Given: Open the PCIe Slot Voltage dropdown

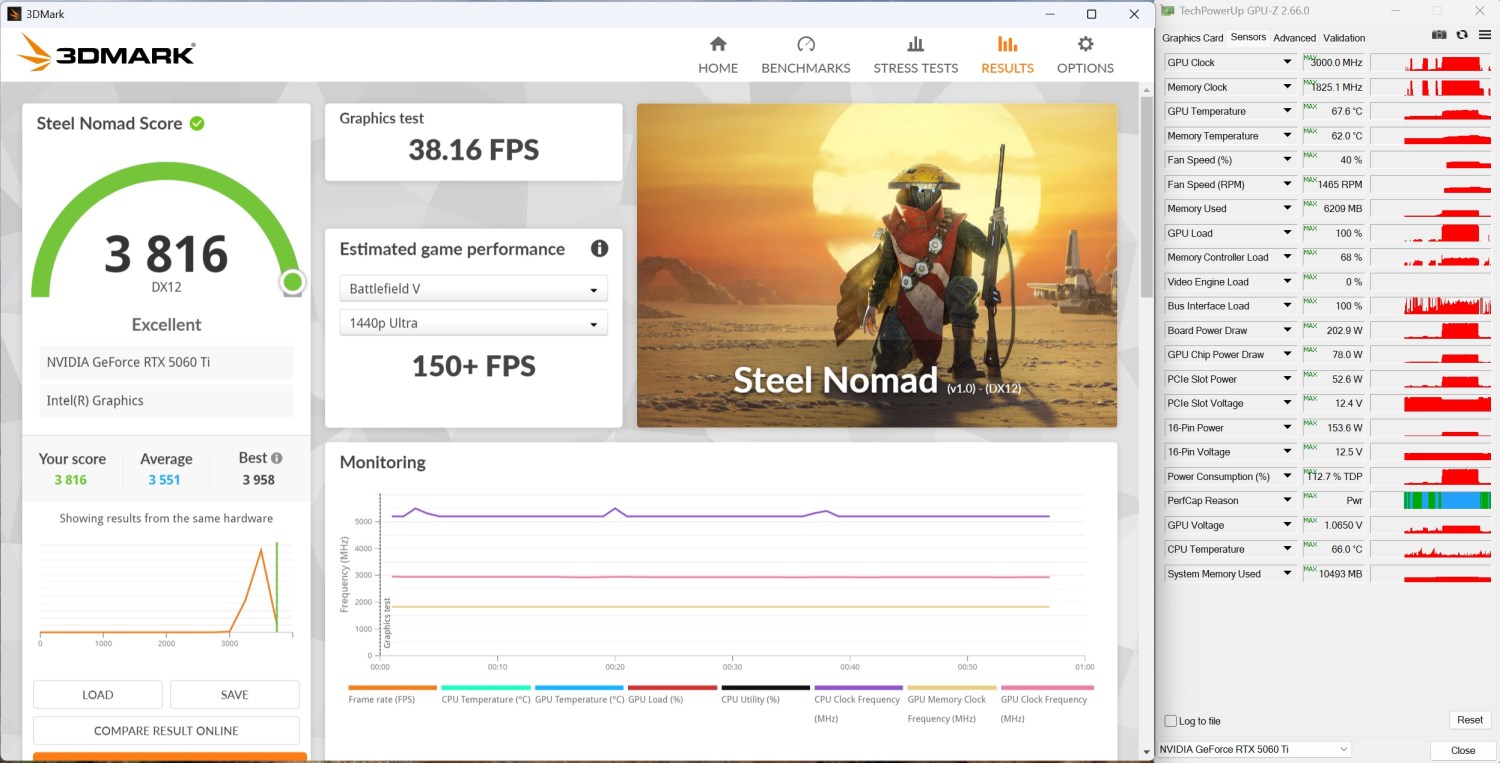Looking at the screenshot, I should (1287, 403).
